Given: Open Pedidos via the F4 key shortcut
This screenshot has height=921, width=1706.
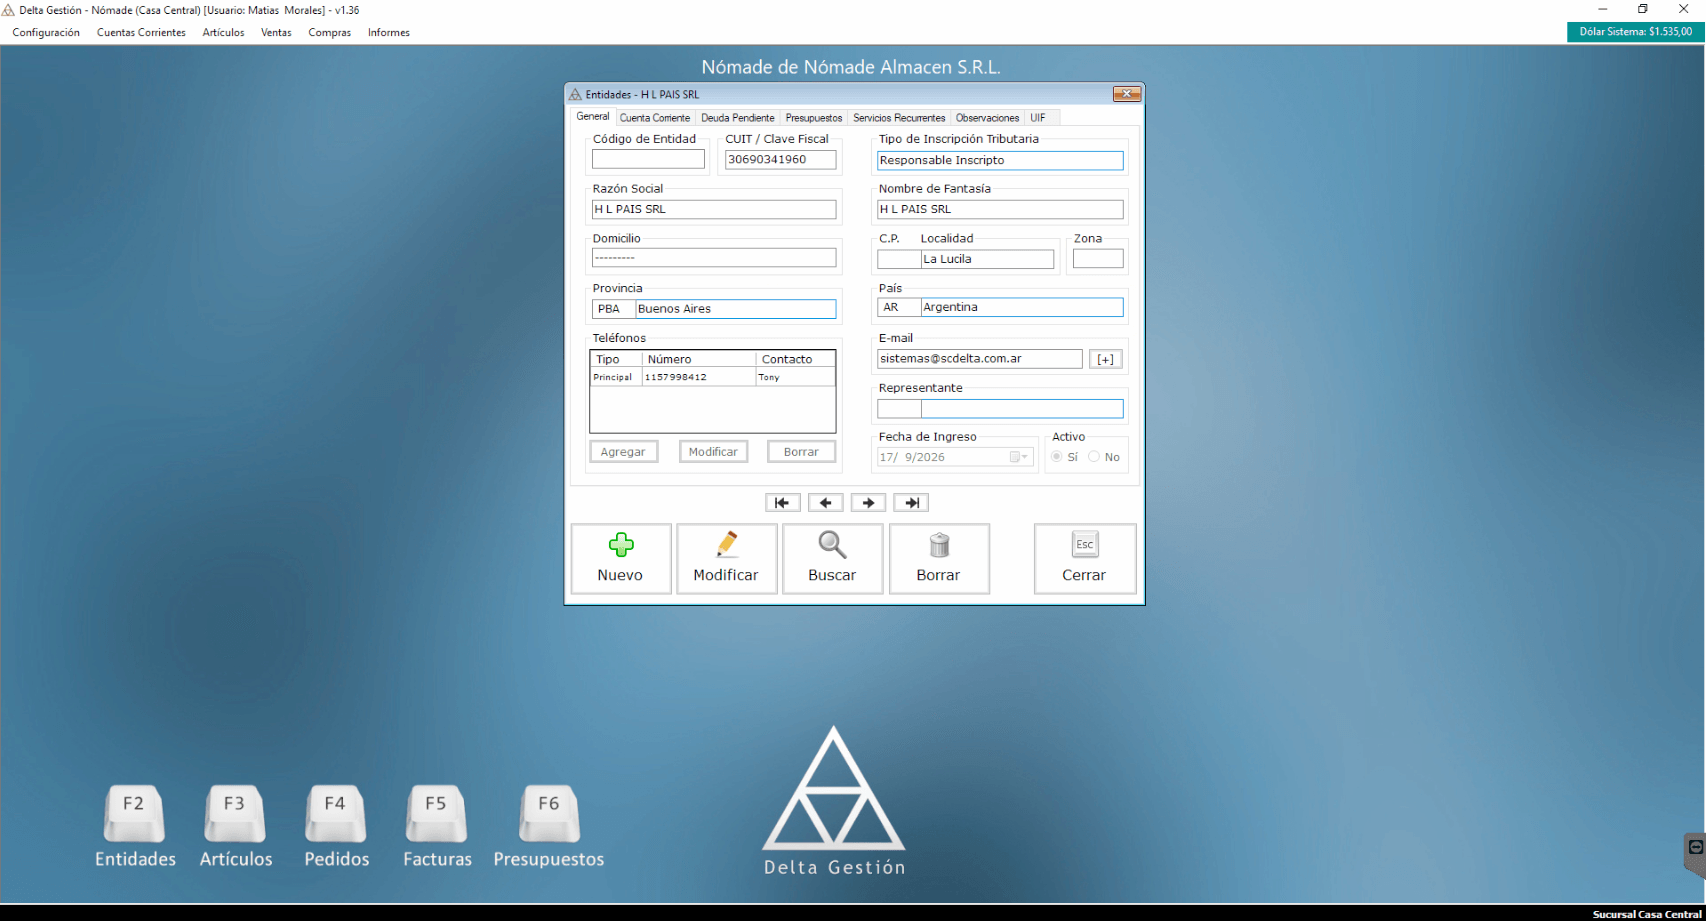Looking at the screenshot, I should (336, 826).
